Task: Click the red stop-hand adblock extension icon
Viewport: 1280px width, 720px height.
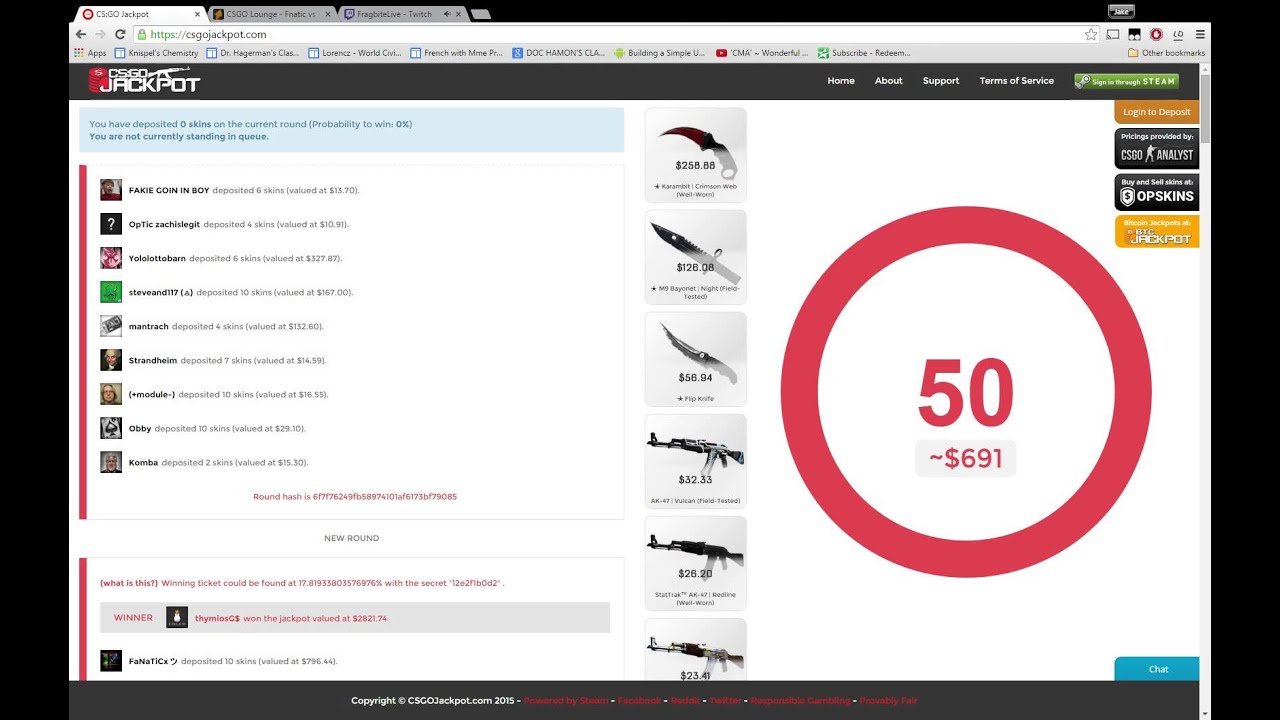Action: point(1156,34)
